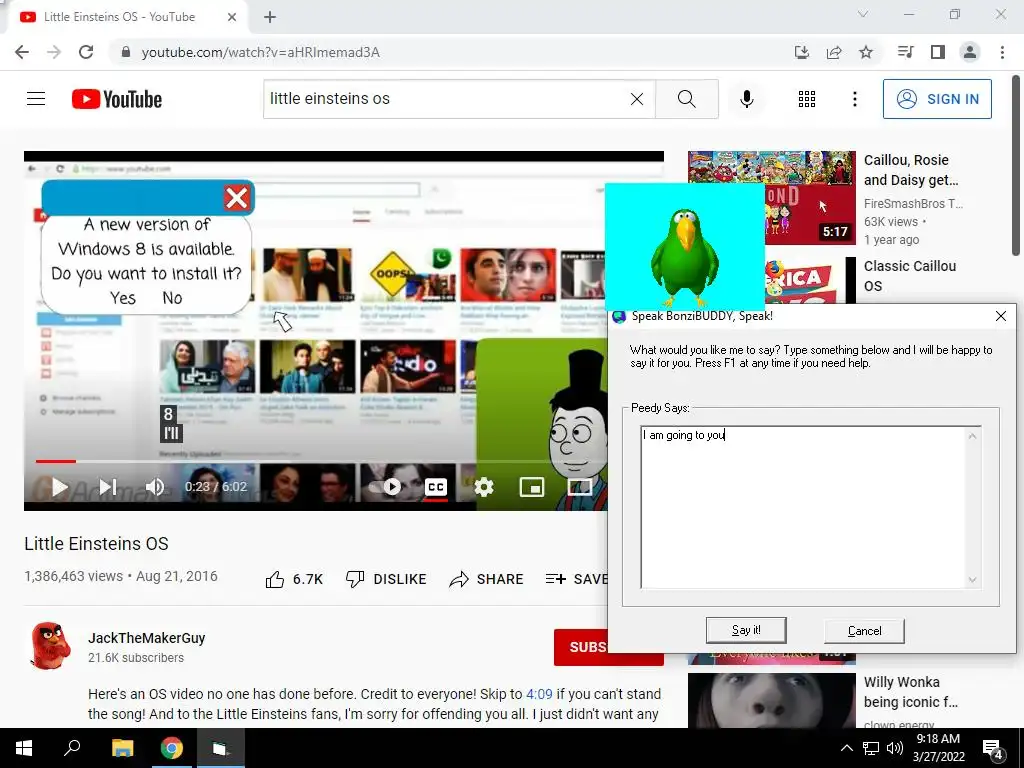Switch to miniplayer icon
This screenshot has height=768, width=1024.
[532, 487]
